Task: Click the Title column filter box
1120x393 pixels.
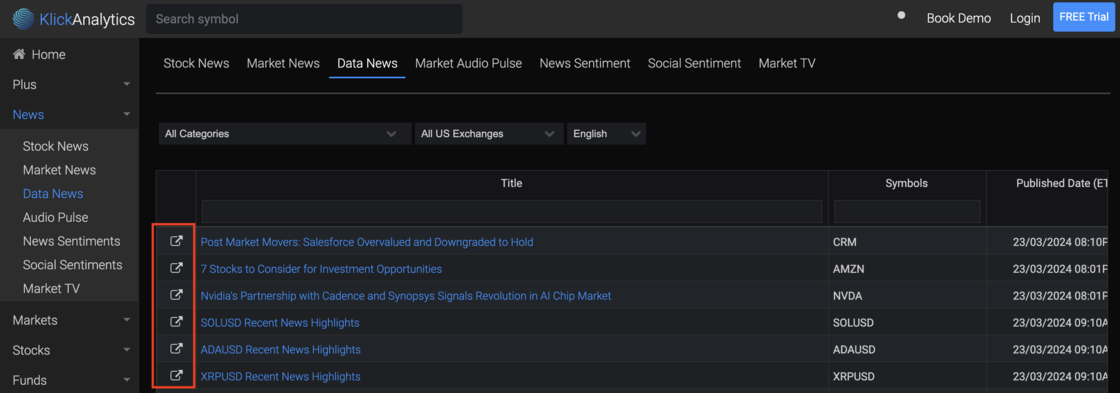Action: click(x=511, y=212)
